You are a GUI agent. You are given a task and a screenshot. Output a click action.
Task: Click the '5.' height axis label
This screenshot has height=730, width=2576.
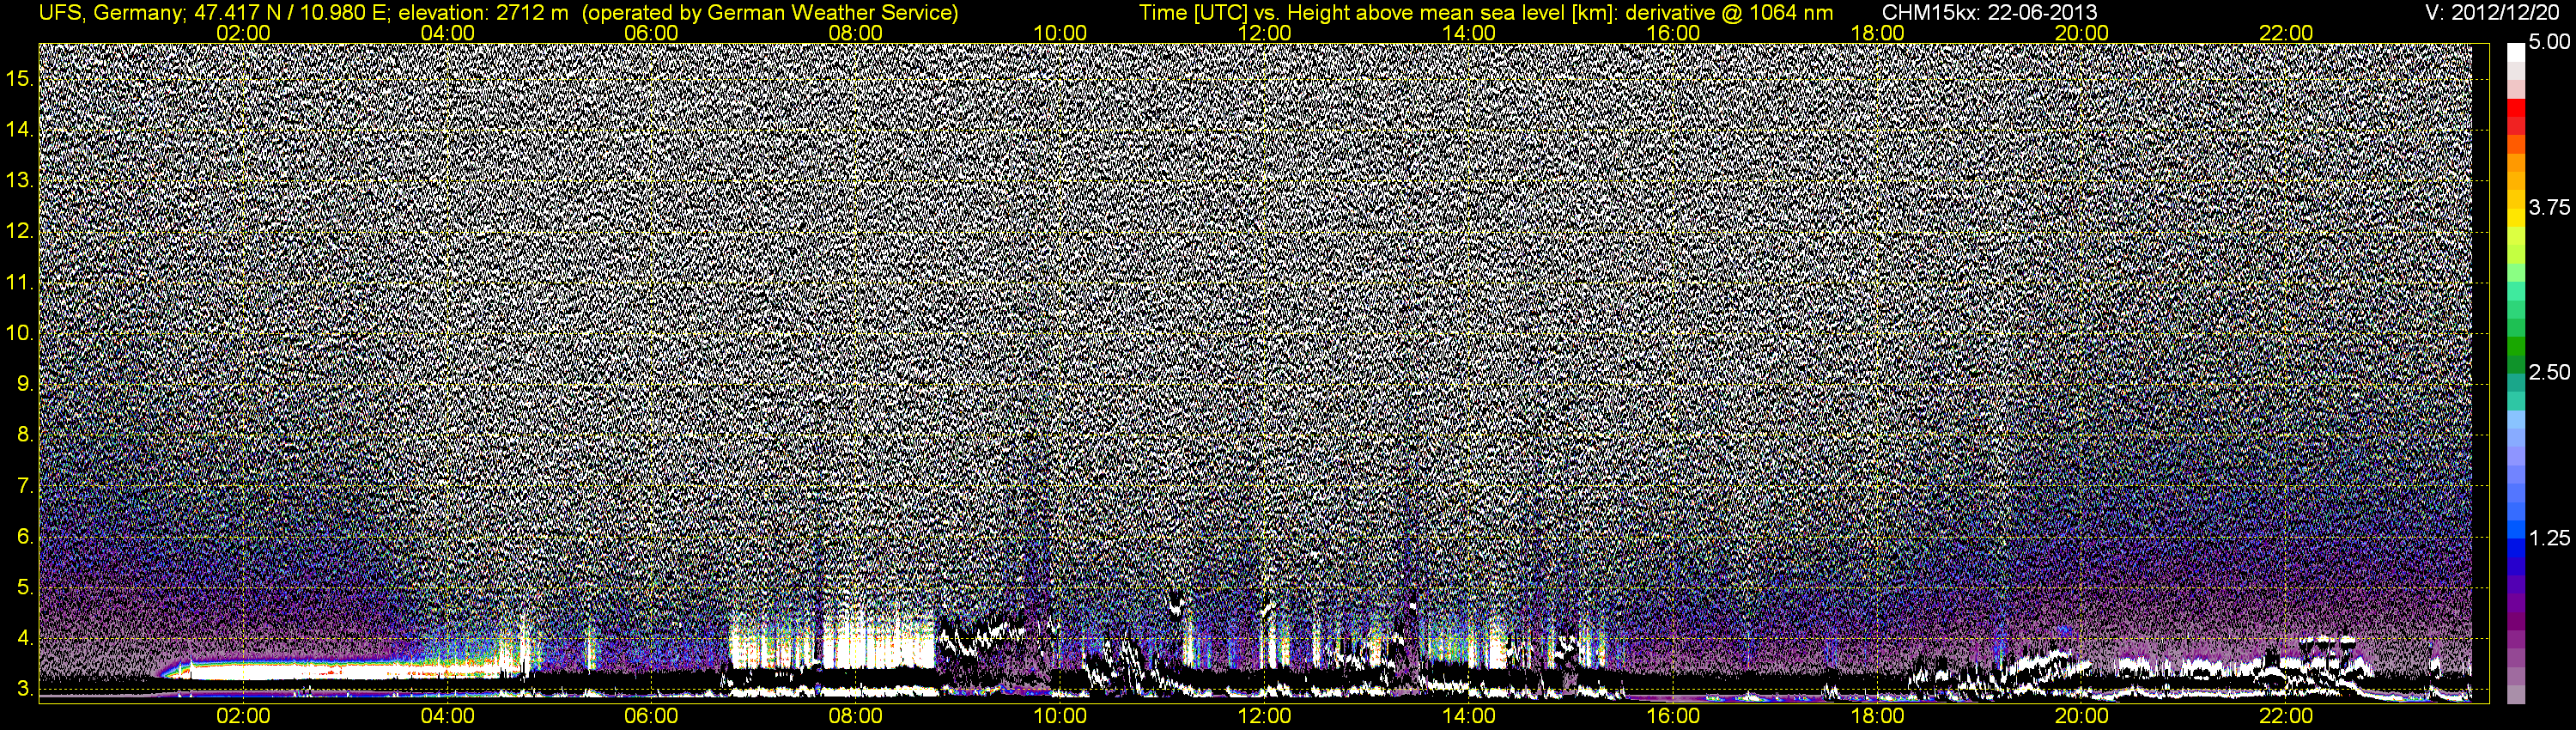click(x=25, y=587)
